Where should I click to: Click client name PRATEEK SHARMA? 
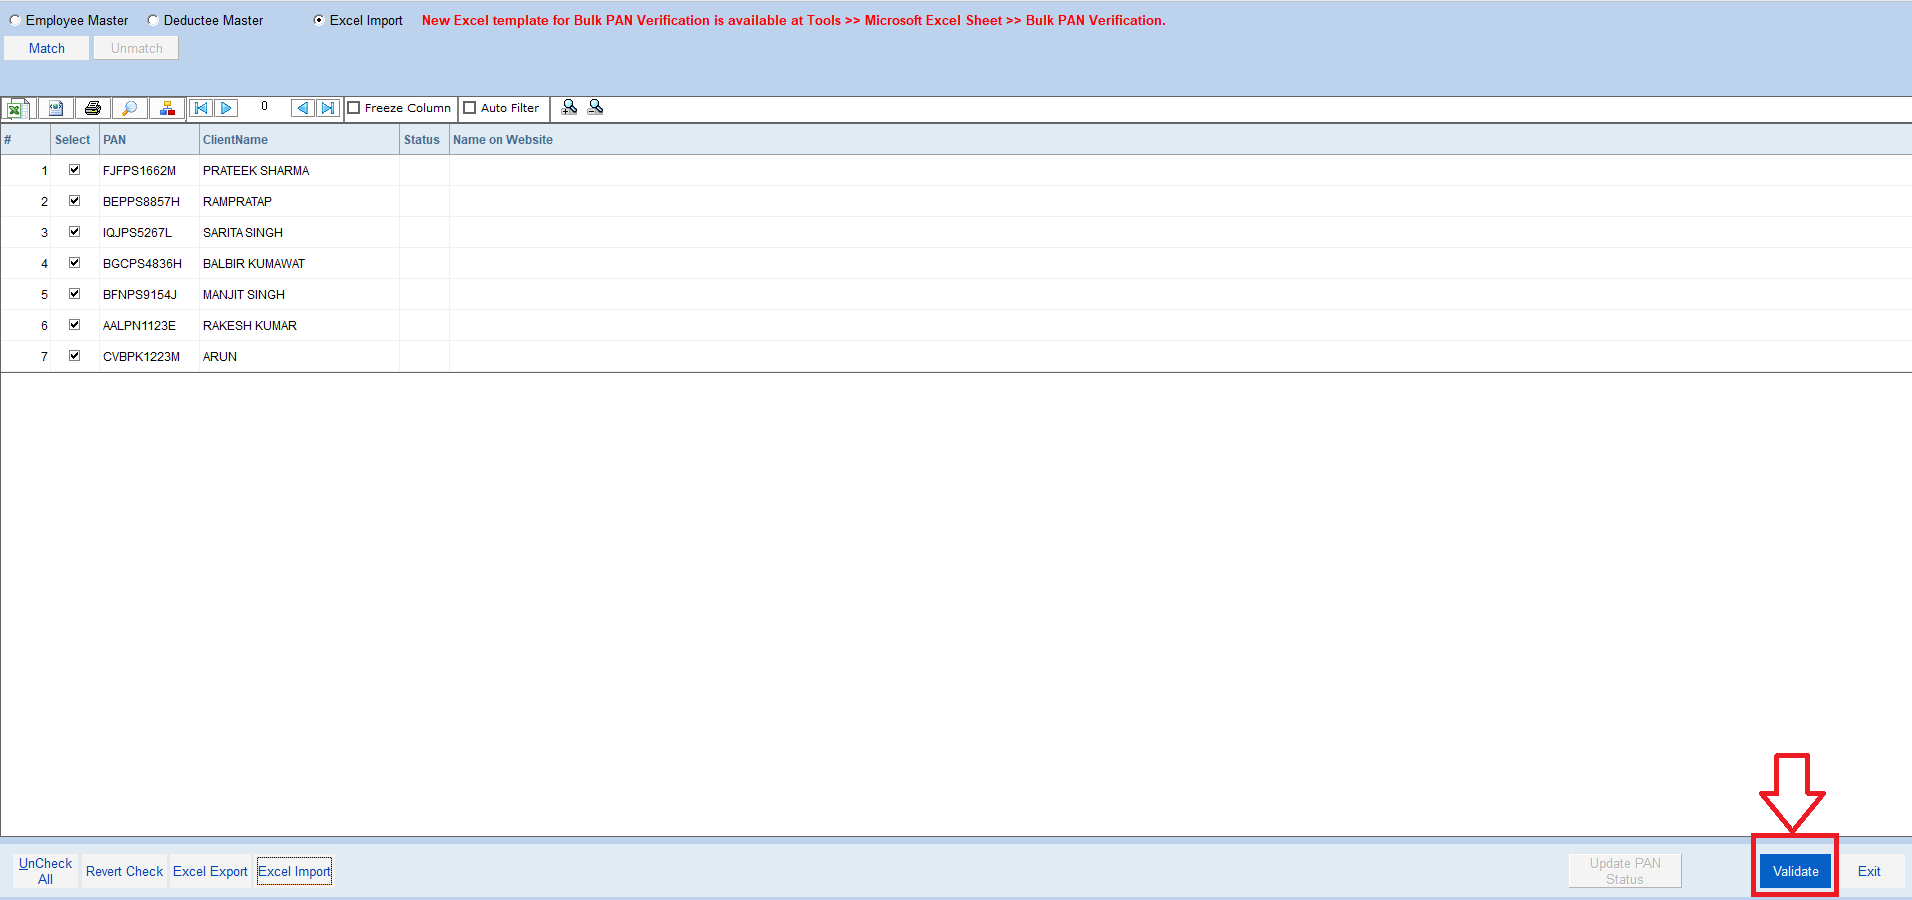(x=256, y=171)
